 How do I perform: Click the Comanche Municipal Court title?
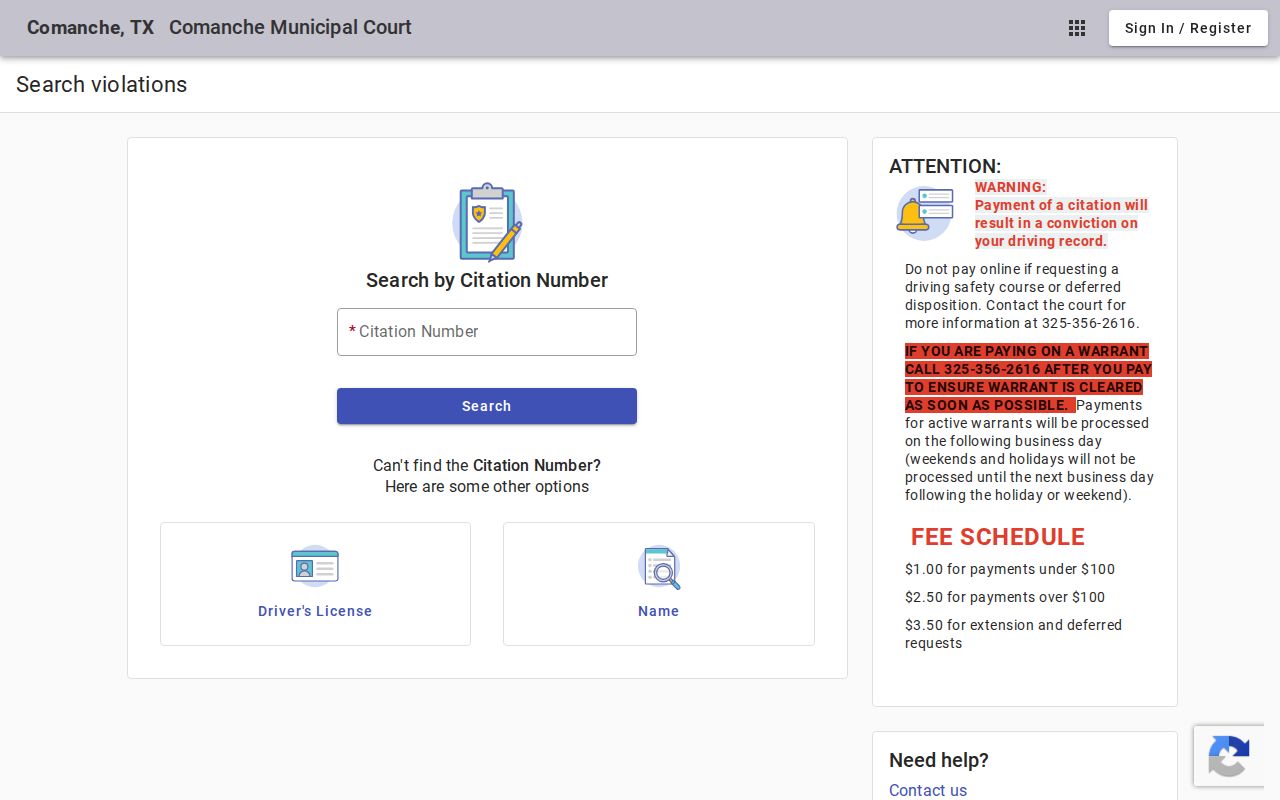290,28
